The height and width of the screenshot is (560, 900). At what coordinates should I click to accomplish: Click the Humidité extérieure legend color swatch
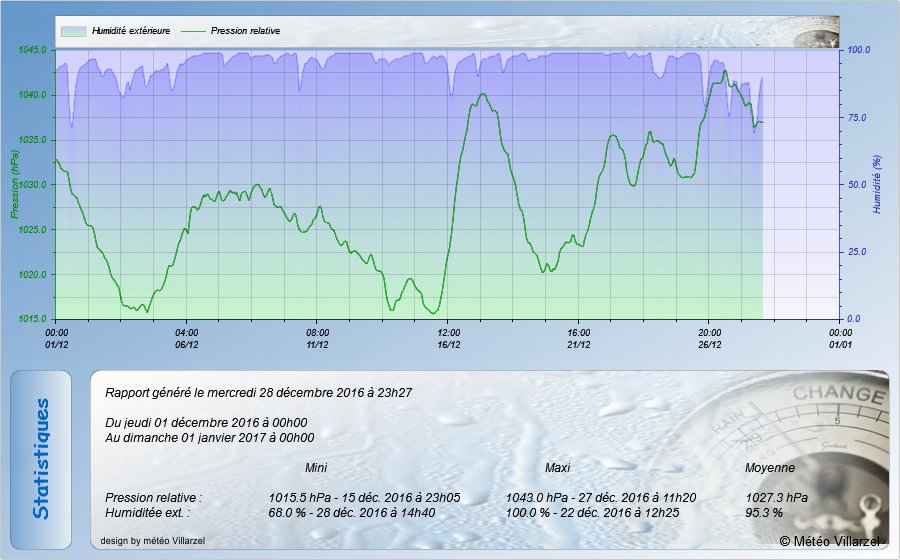coord(73,31)
